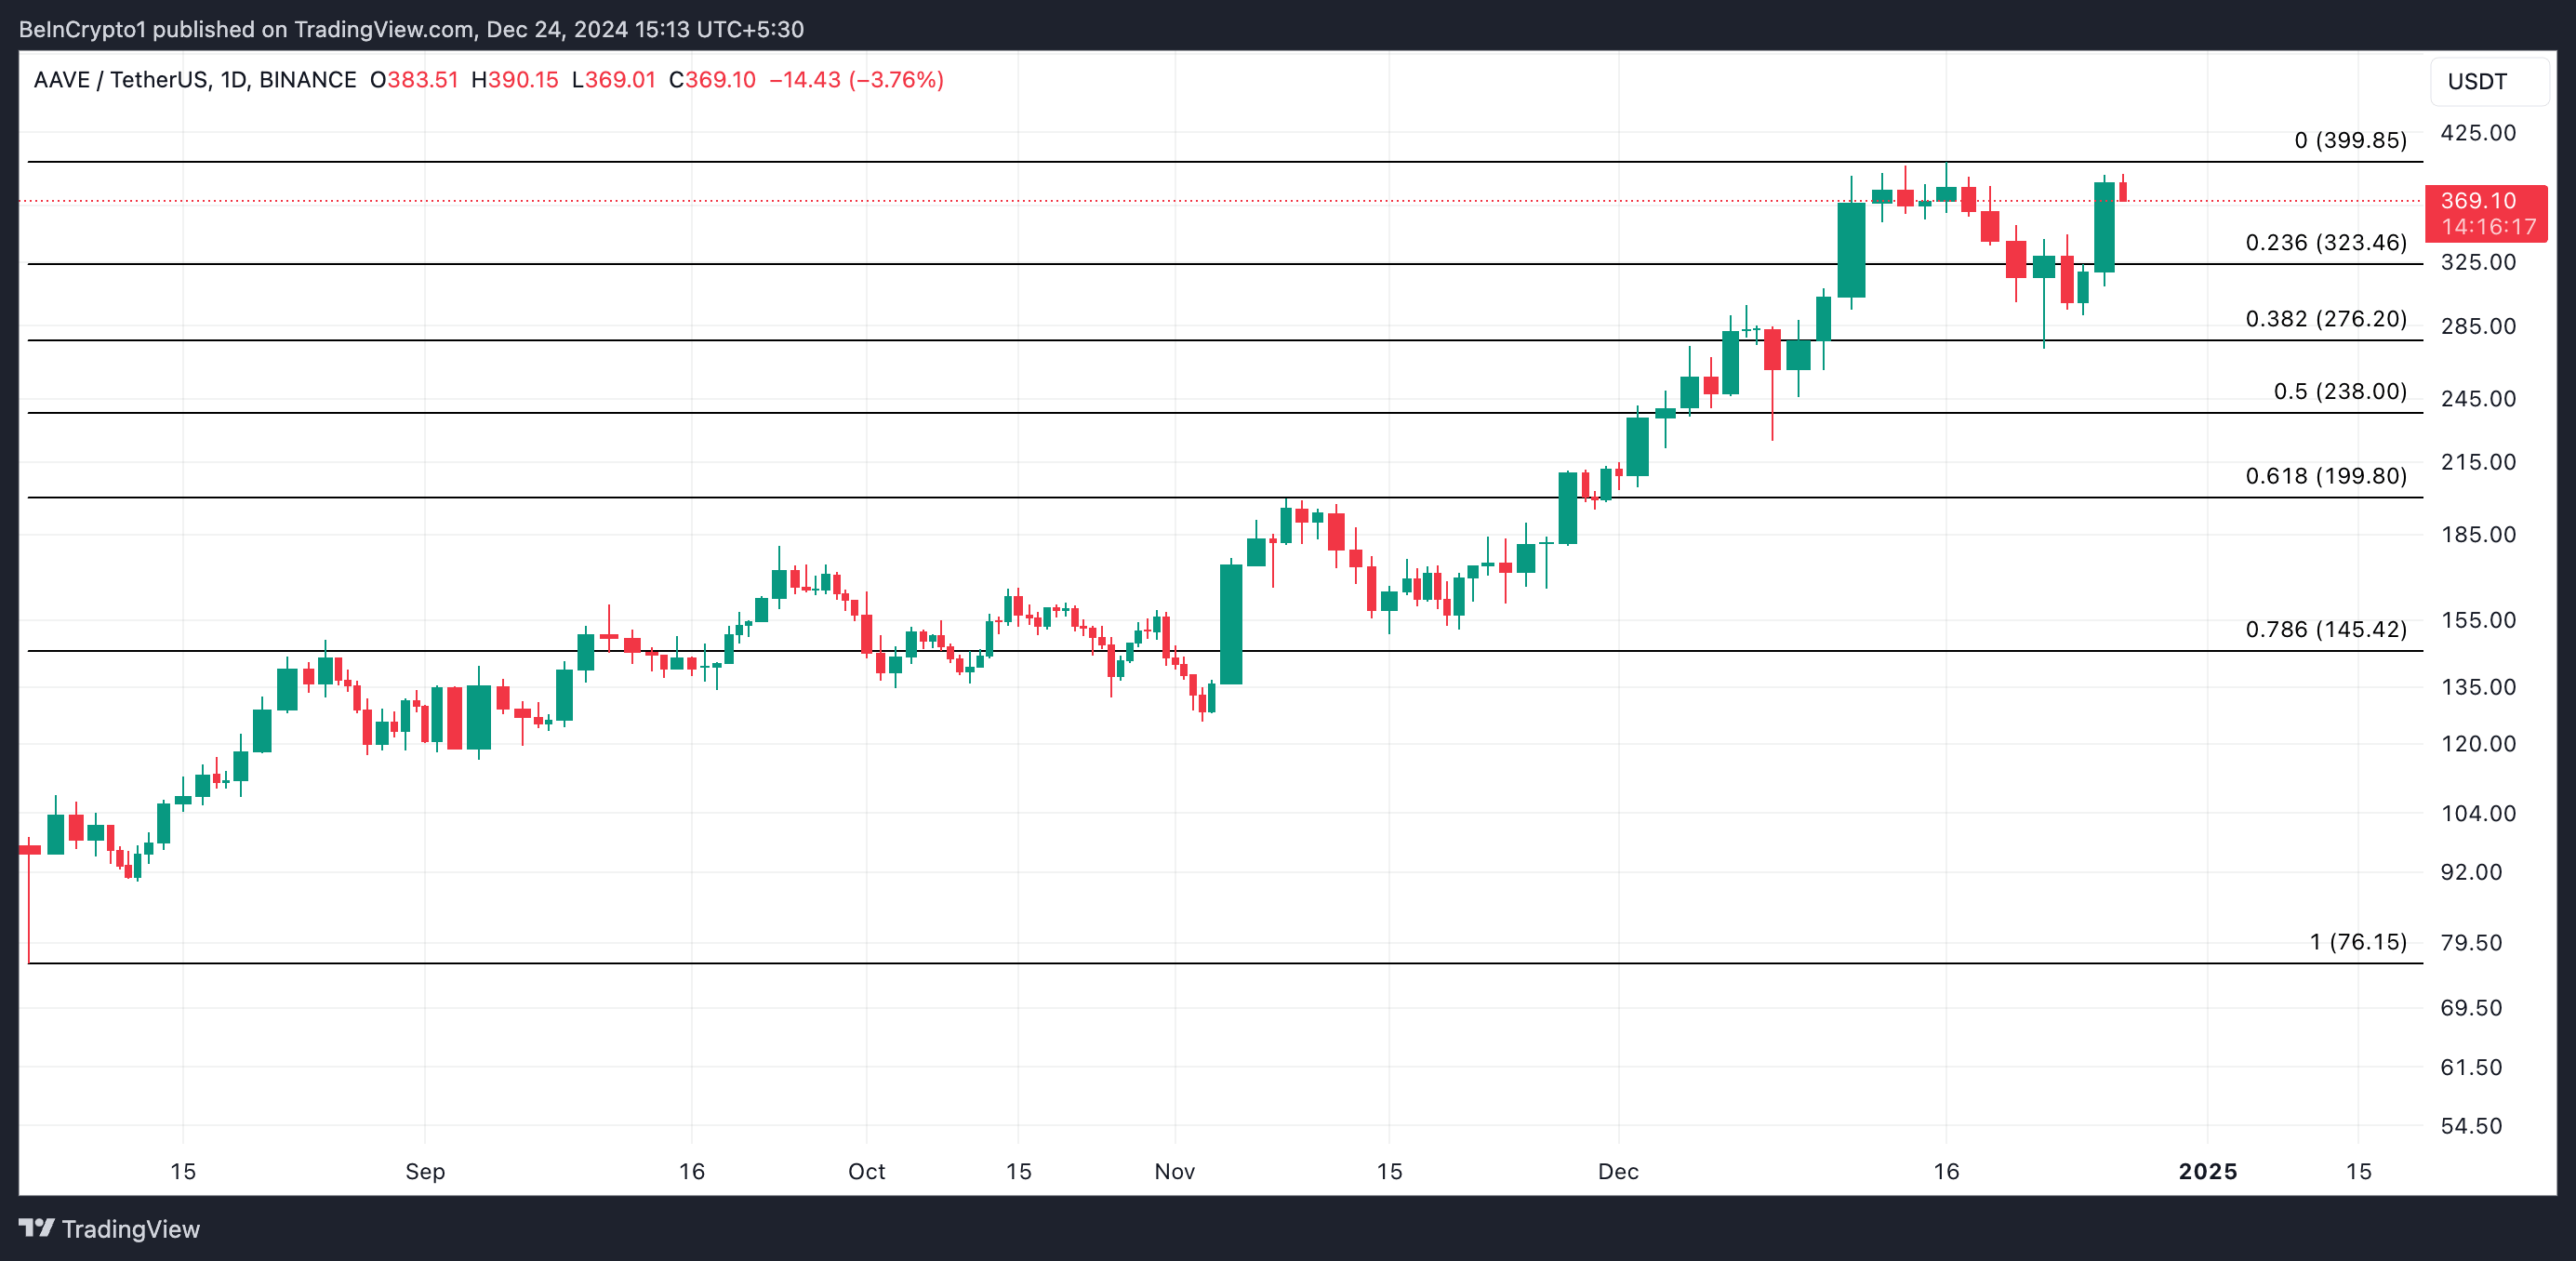Click the 2025 label on time axis
The height and width of the screenshot is (1261, 2576).
pos(2207,1171)
